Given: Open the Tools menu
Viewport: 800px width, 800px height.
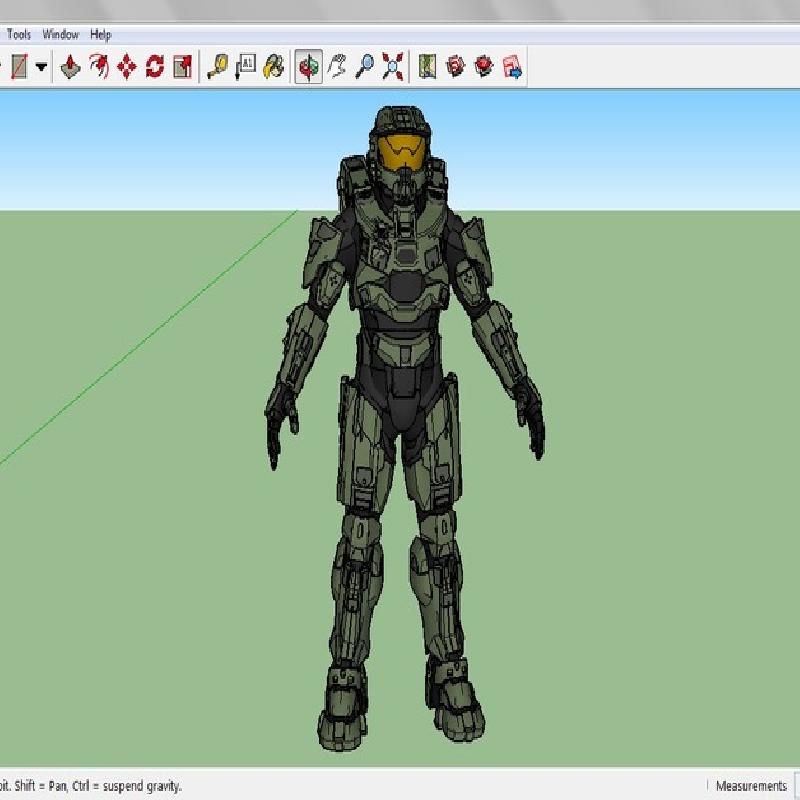Looking at the screenshot, I should pos(19,34).
